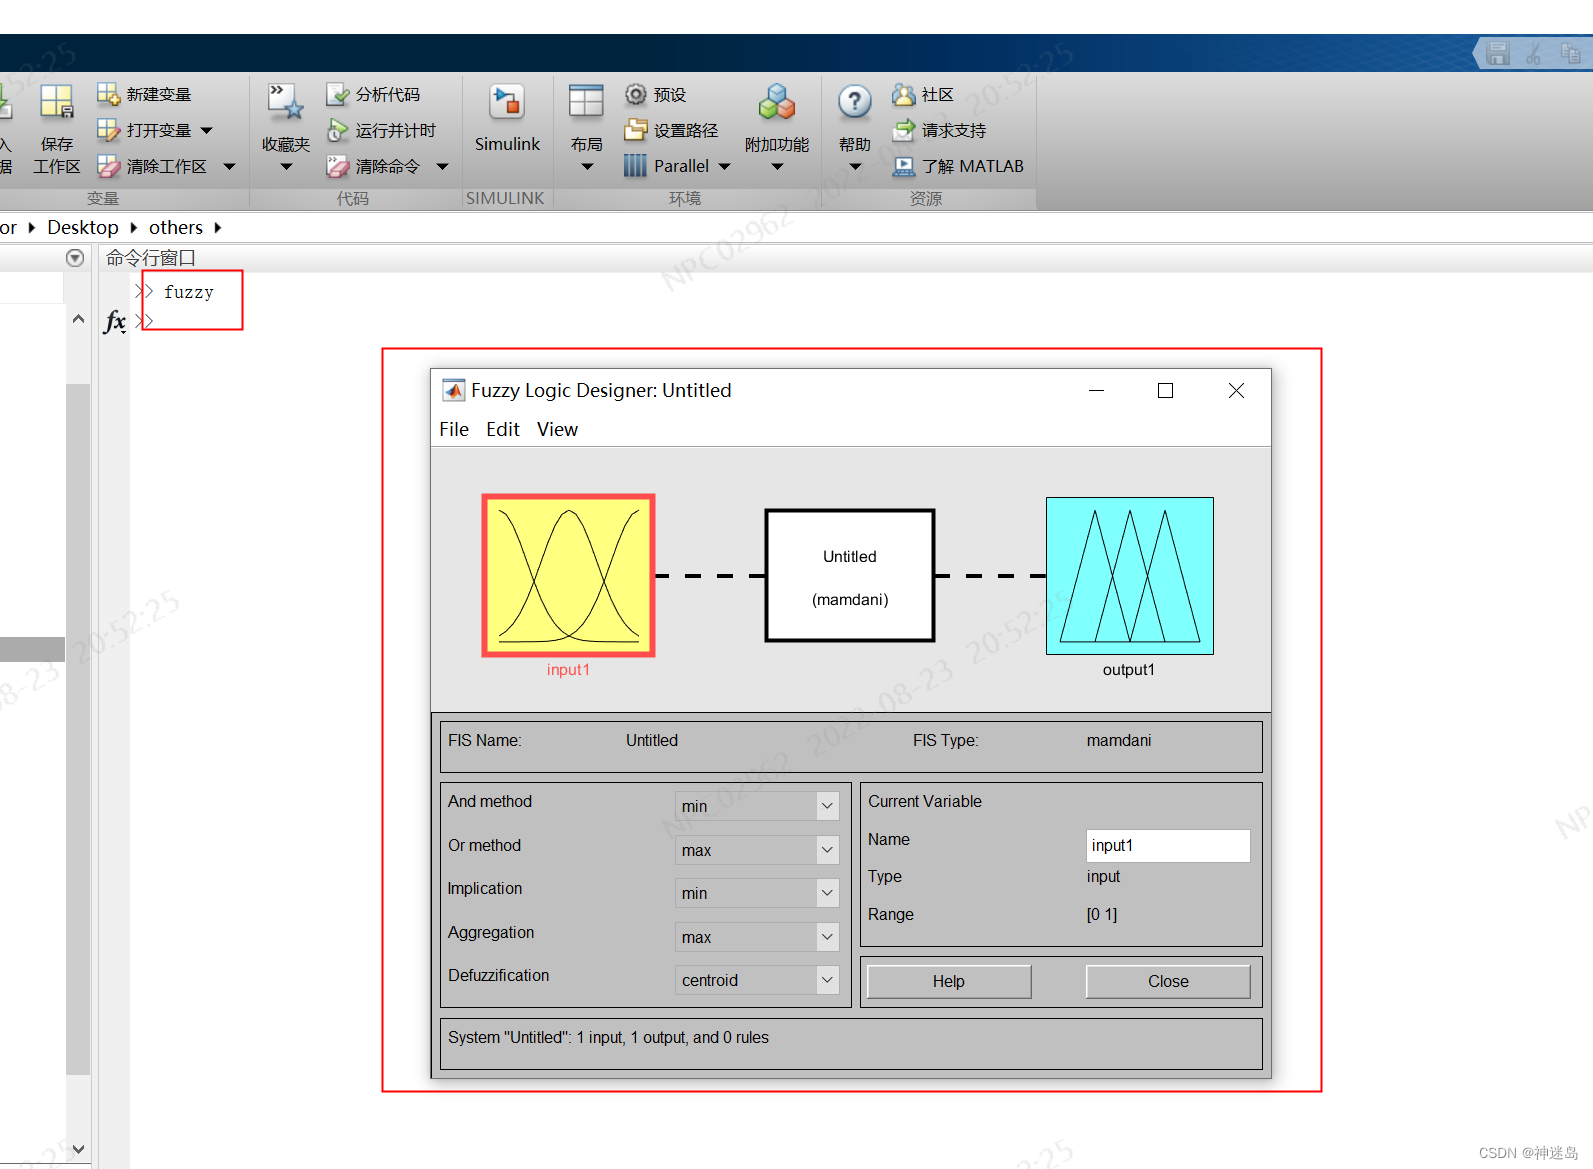Click the command window actions circle button
The width and height of the screenshot is (1593, 1169).
[74, 258]
